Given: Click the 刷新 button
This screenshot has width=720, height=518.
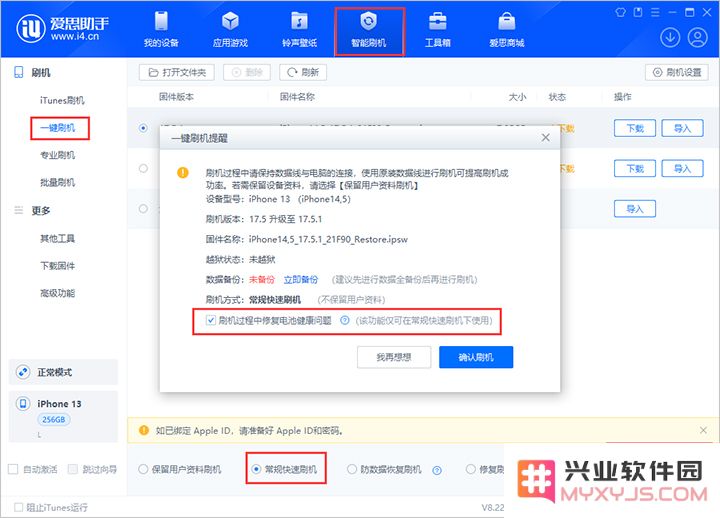Looking at the screenshot, I should point(303,73).
